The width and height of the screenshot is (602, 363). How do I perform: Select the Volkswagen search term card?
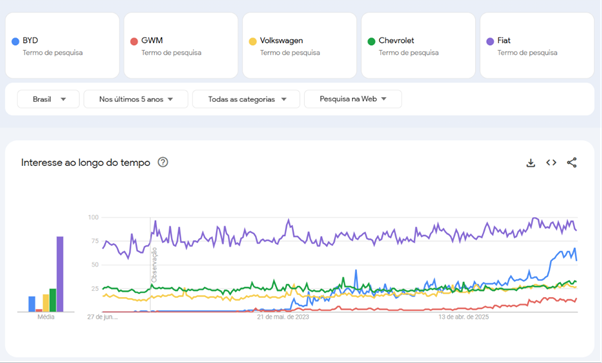point(299,46)
